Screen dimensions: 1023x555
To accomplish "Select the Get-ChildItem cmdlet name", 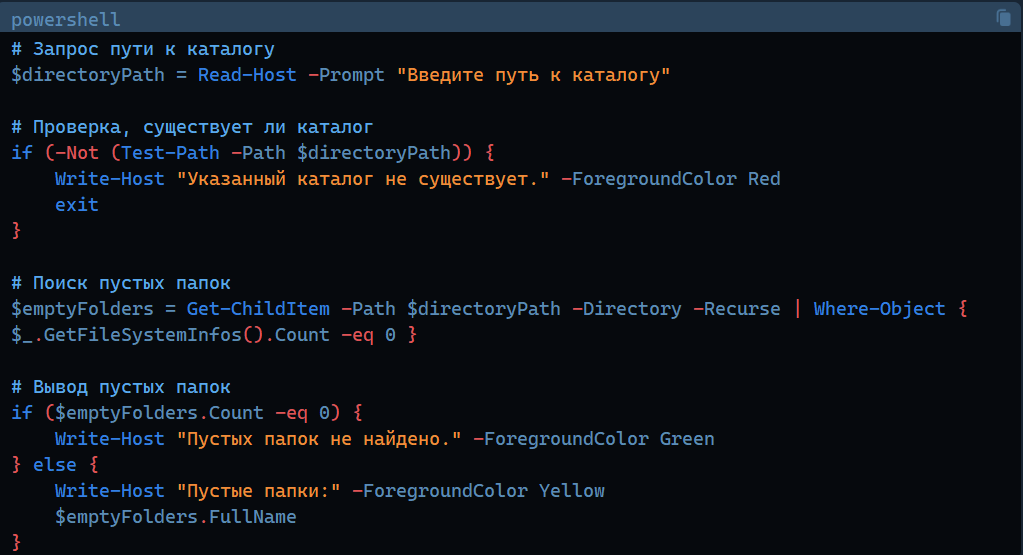I will [258, 308].
